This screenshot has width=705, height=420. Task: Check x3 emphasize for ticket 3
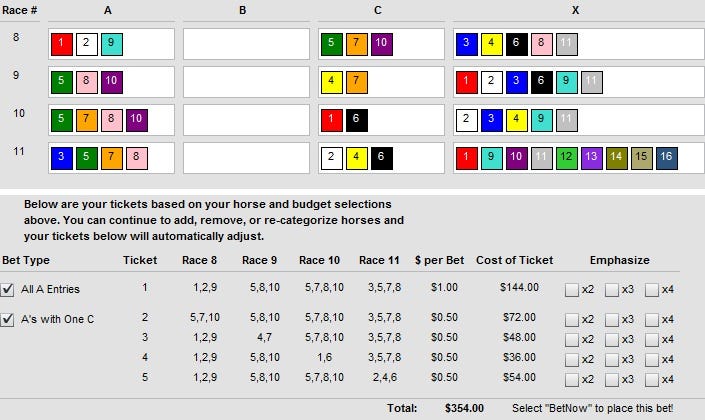611,339
